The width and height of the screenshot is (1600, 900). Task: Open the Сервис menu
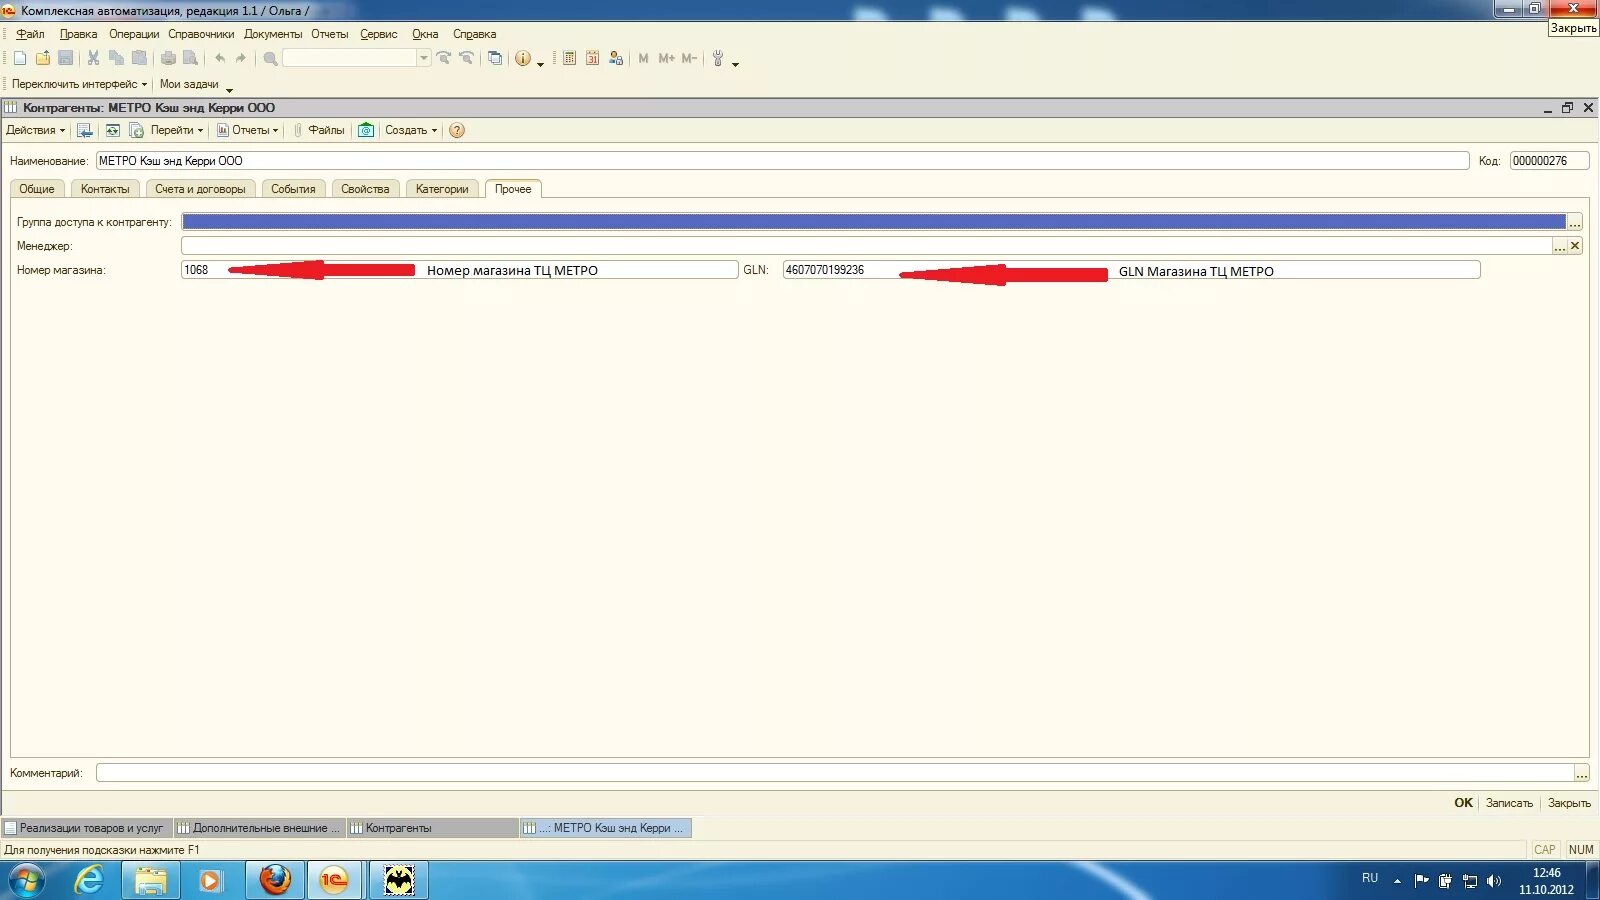[379, 34]
